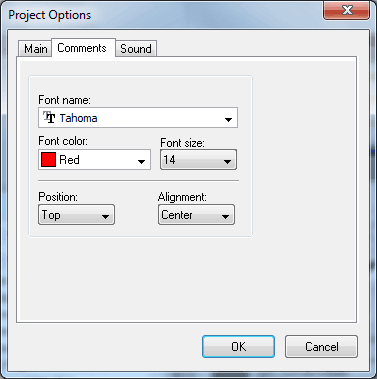Click the font size value 14
This screenshot has height=379, width=377.
(169, 160)
